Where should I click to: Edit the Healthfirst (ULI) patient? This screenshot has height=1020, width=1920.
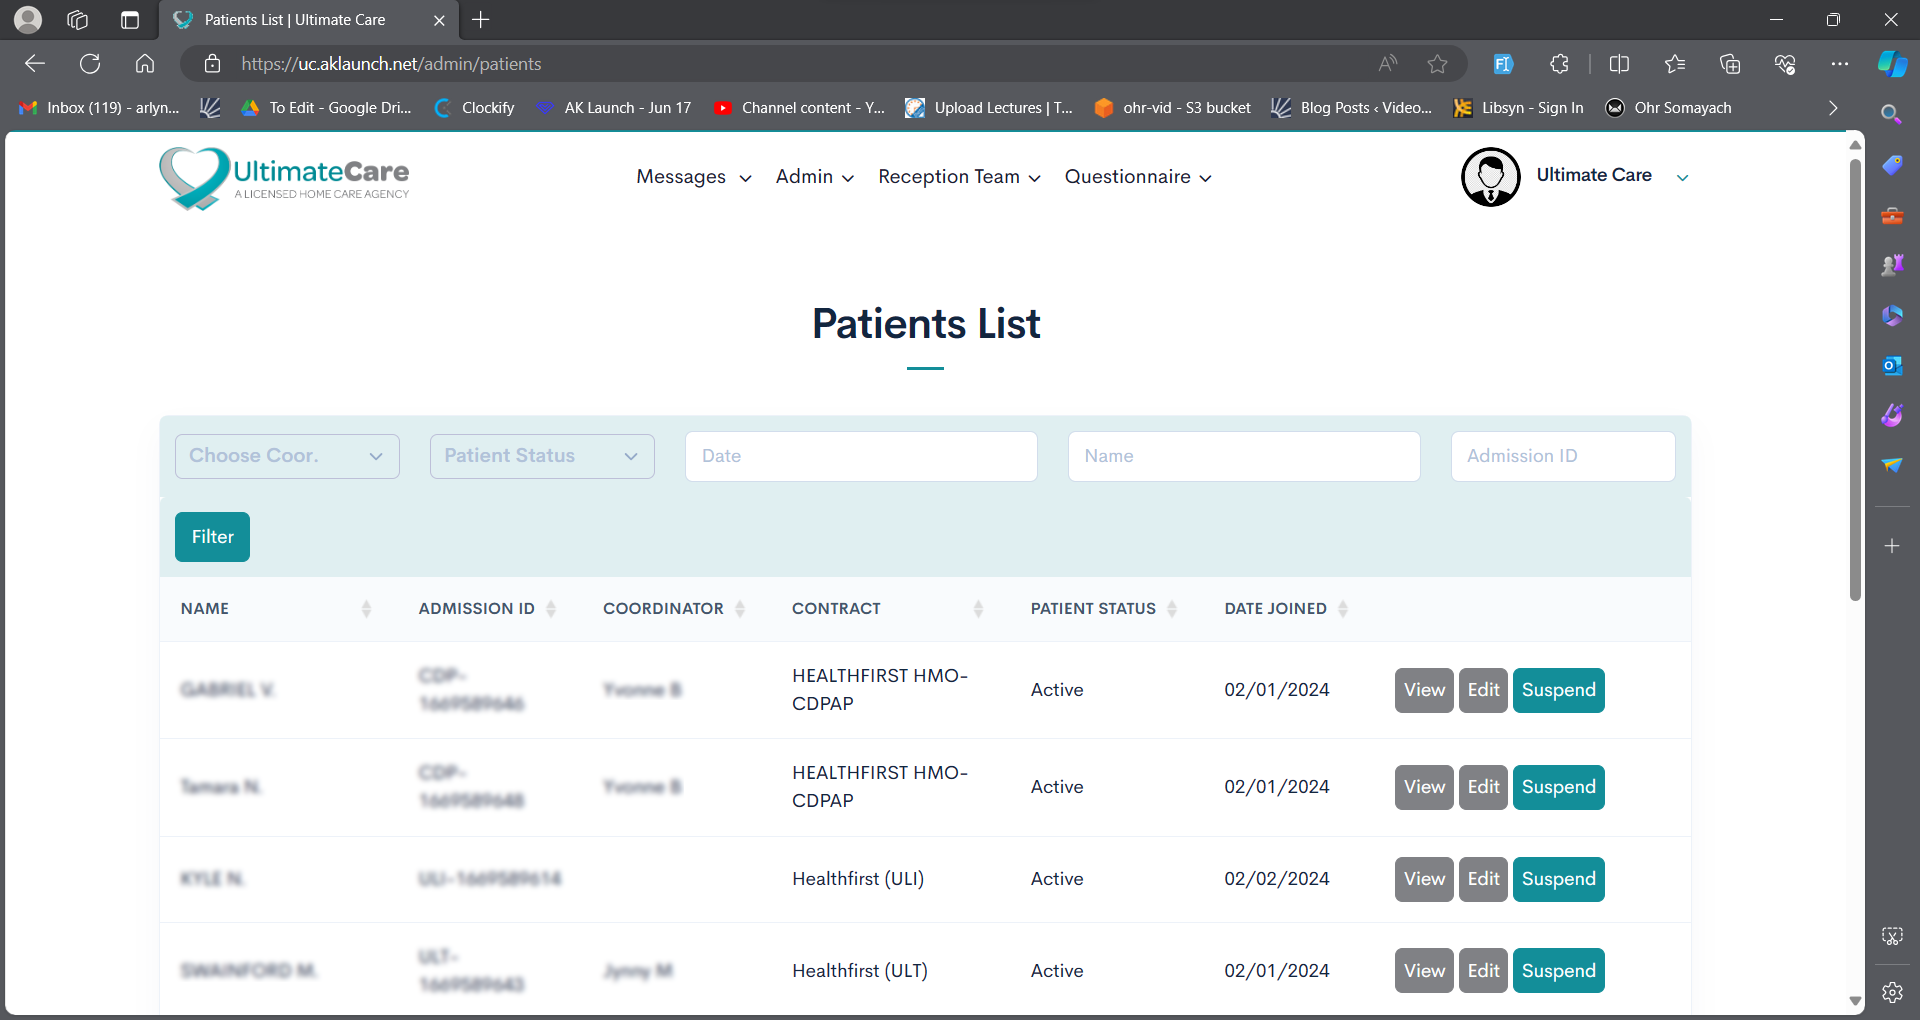[x=1483, y=879]
